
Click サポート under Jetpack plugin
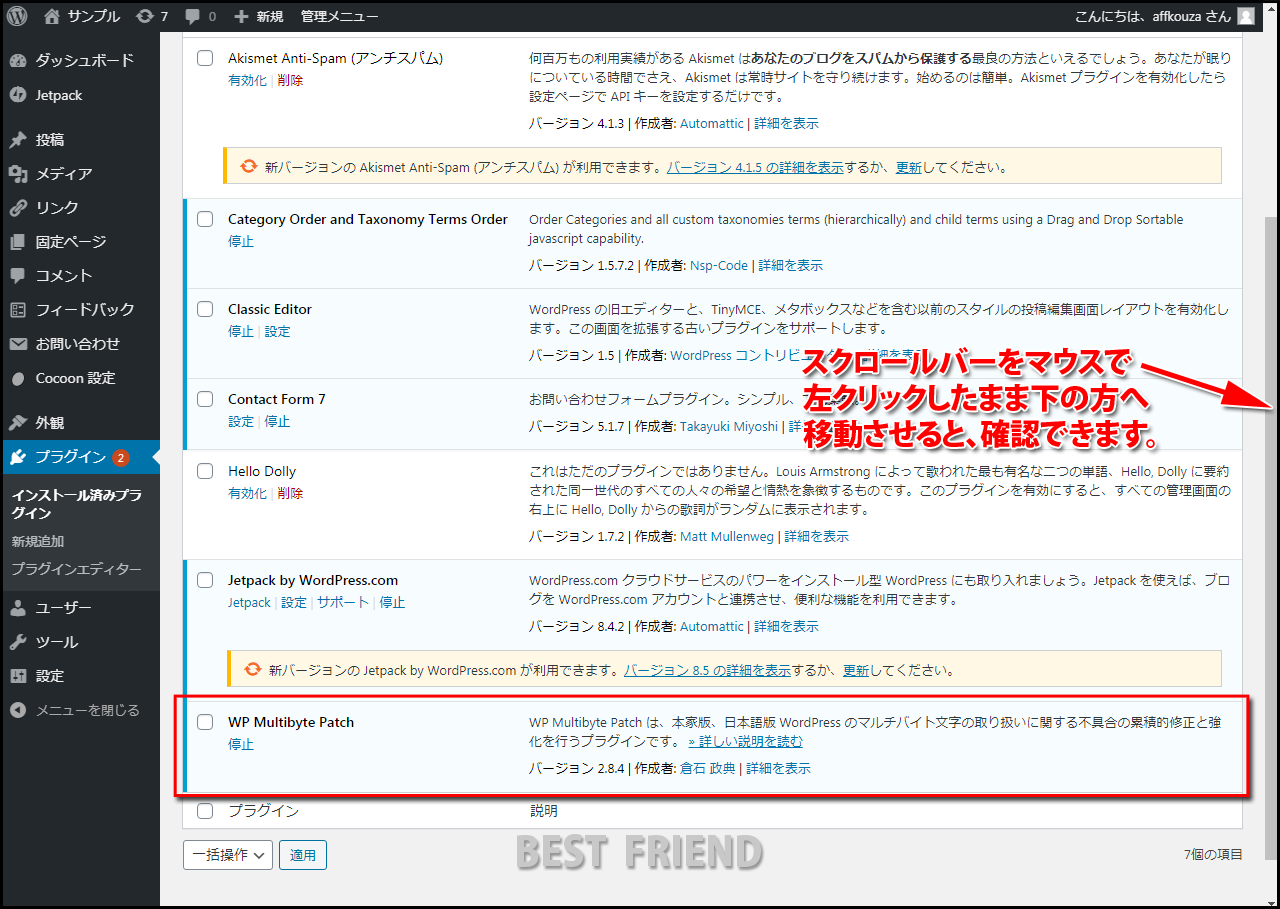(x=343, y=602)
